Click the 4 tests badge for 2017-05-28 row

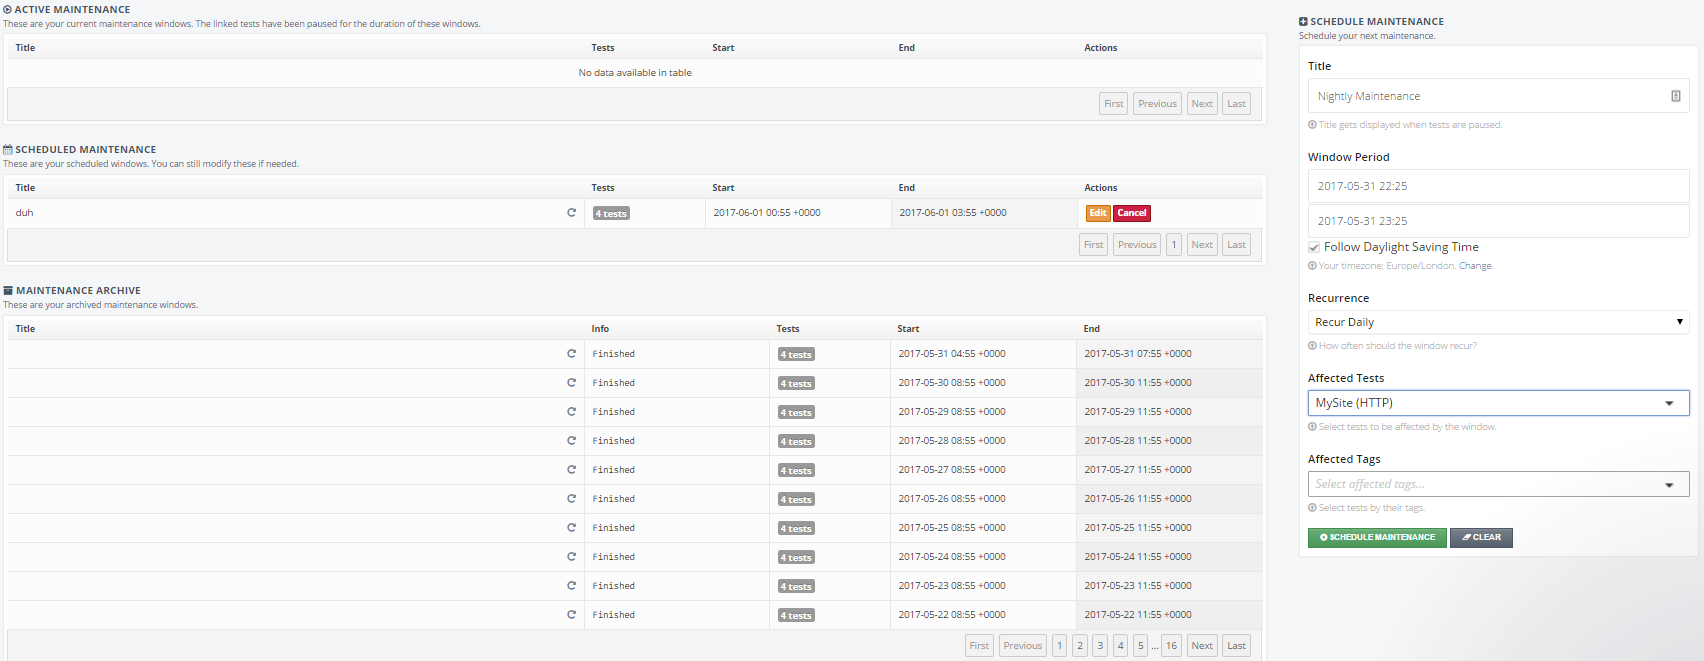pos(796,442)
